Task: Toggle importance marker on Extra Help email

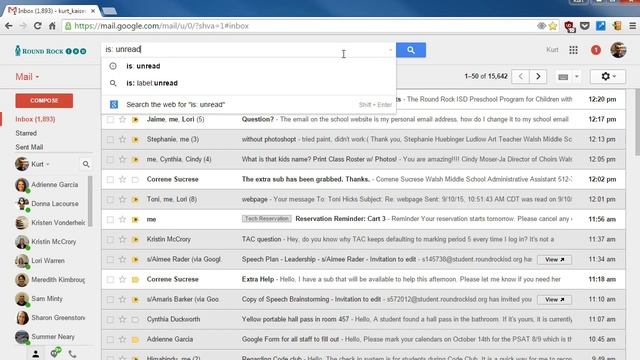Action: point(135,280)
